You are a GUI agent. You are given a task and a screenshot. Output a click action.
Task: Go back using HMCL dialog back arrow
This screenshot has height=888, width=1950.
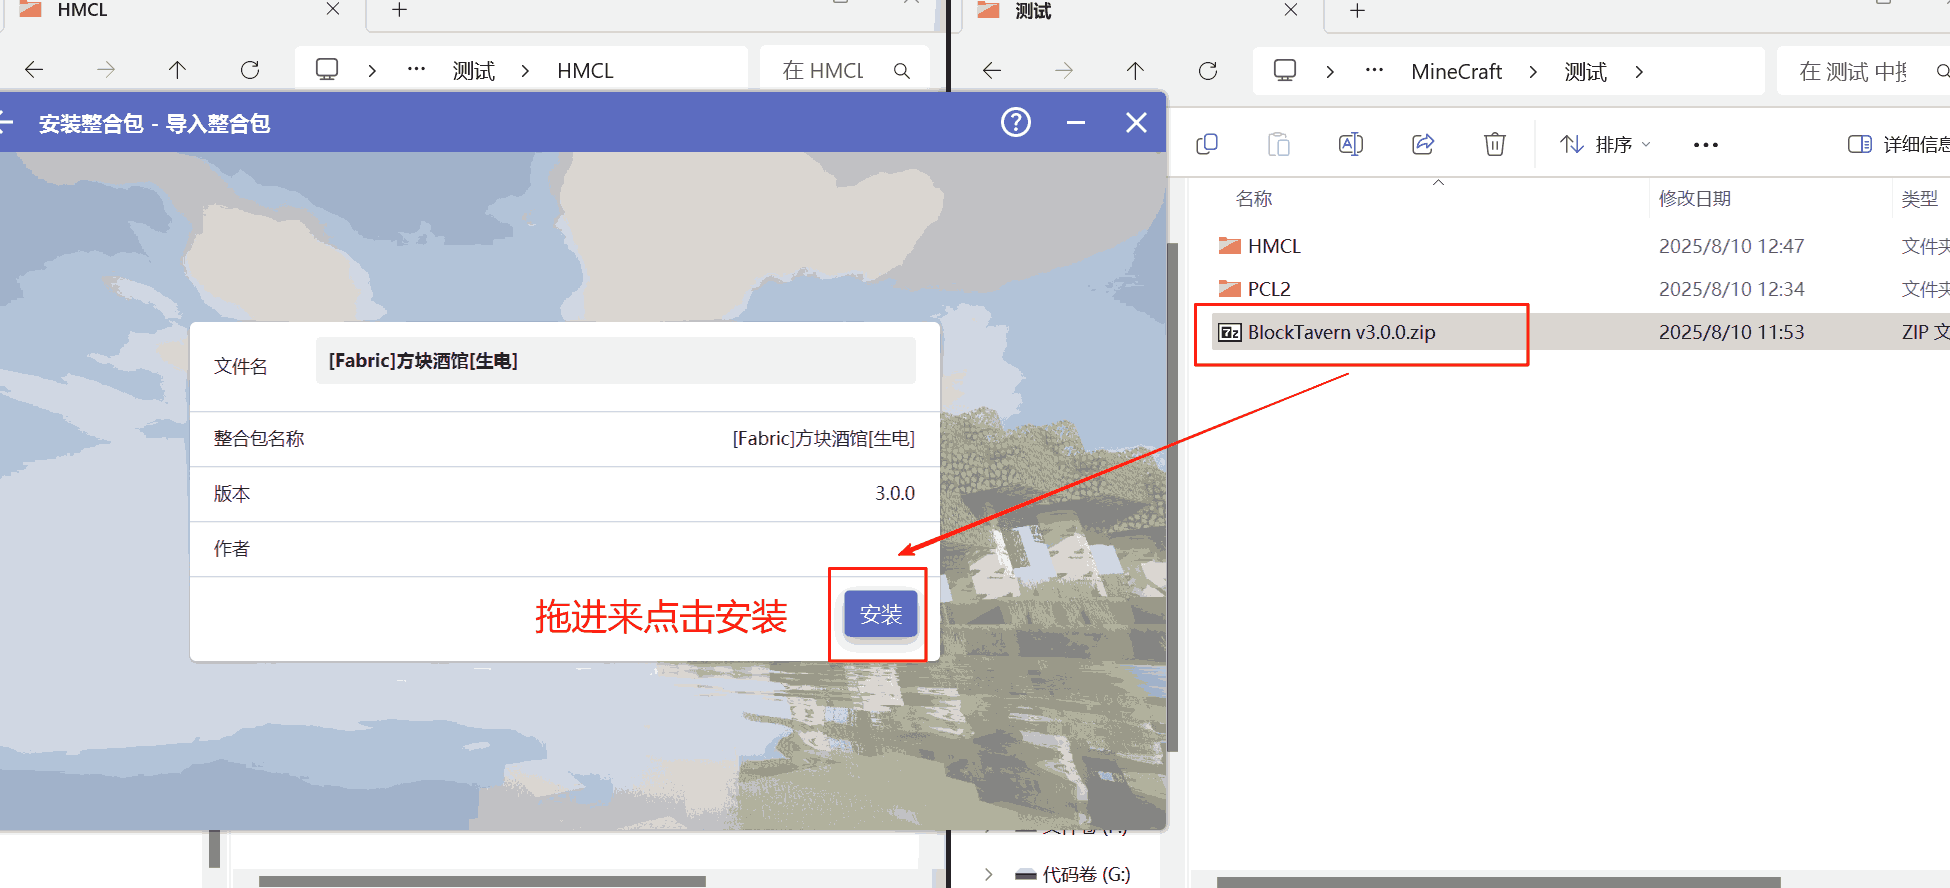[x=6, y=123]
